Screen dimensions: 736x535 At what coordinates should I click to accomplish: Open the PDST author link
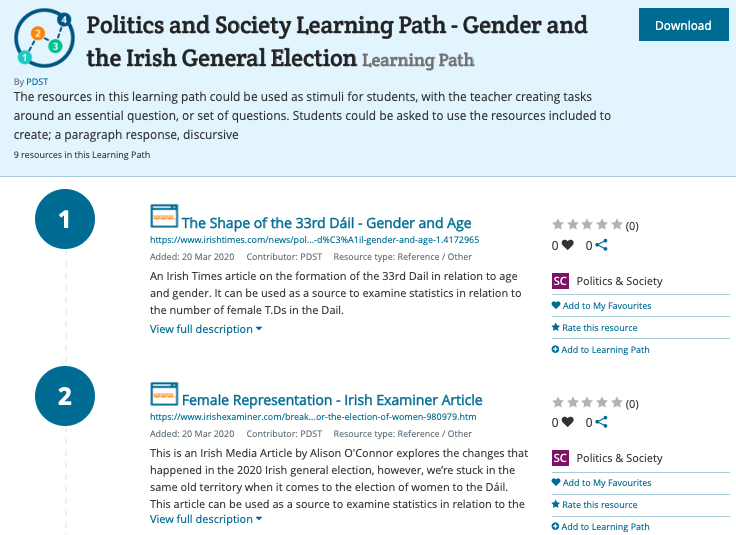pos(37,82)
